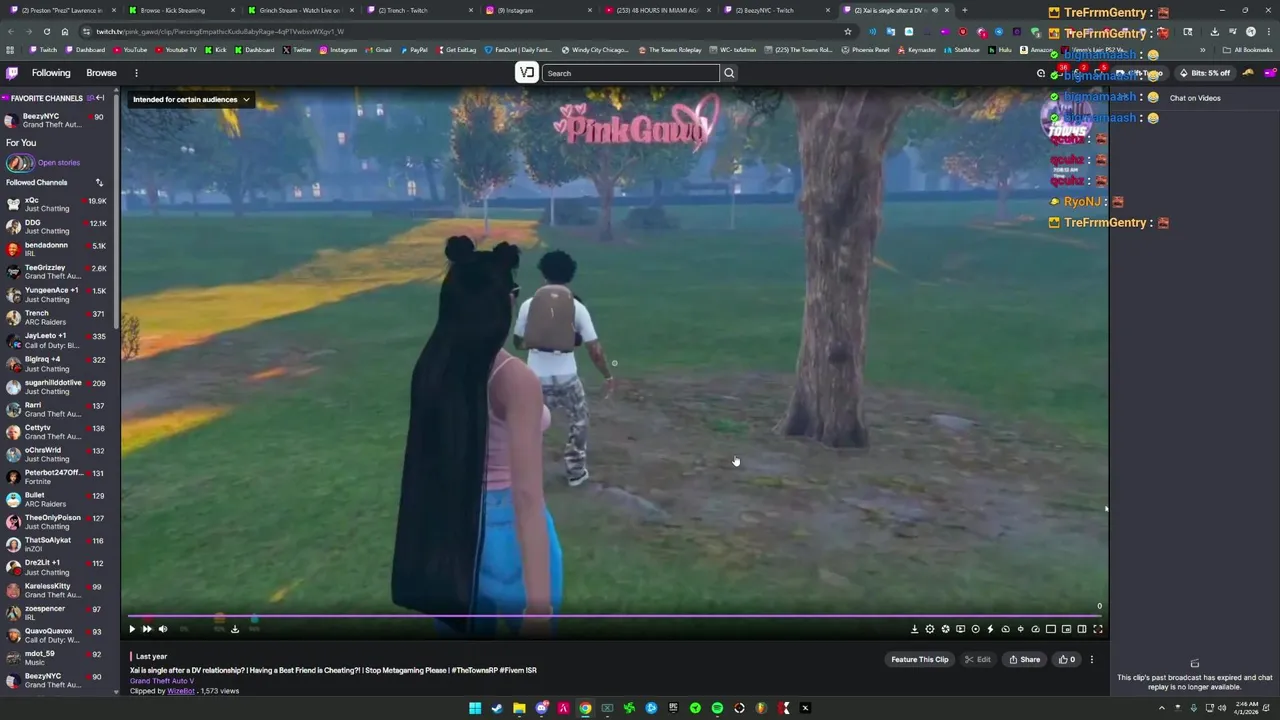1280x720 pixels.
Task: Open the PayPal bookmark
Action: point(414,50)
